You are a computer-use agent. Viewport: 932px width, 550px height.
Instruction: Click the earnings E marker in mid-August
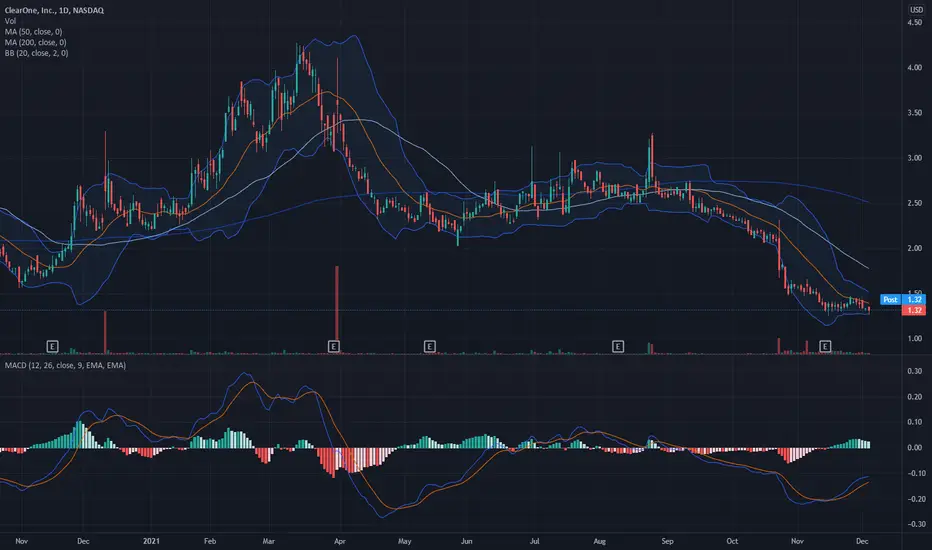tap(618, 346)
